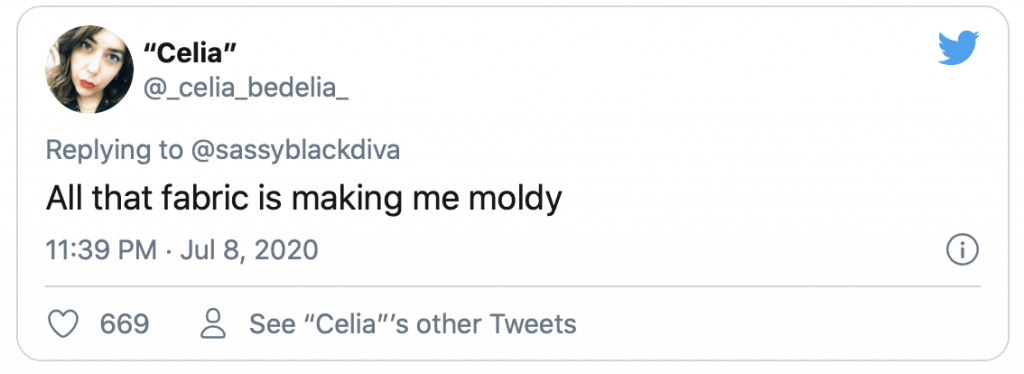Click the blue Twitter bird logo
This screenshot has width=1024, height=374.
click(x=958, y=48)
